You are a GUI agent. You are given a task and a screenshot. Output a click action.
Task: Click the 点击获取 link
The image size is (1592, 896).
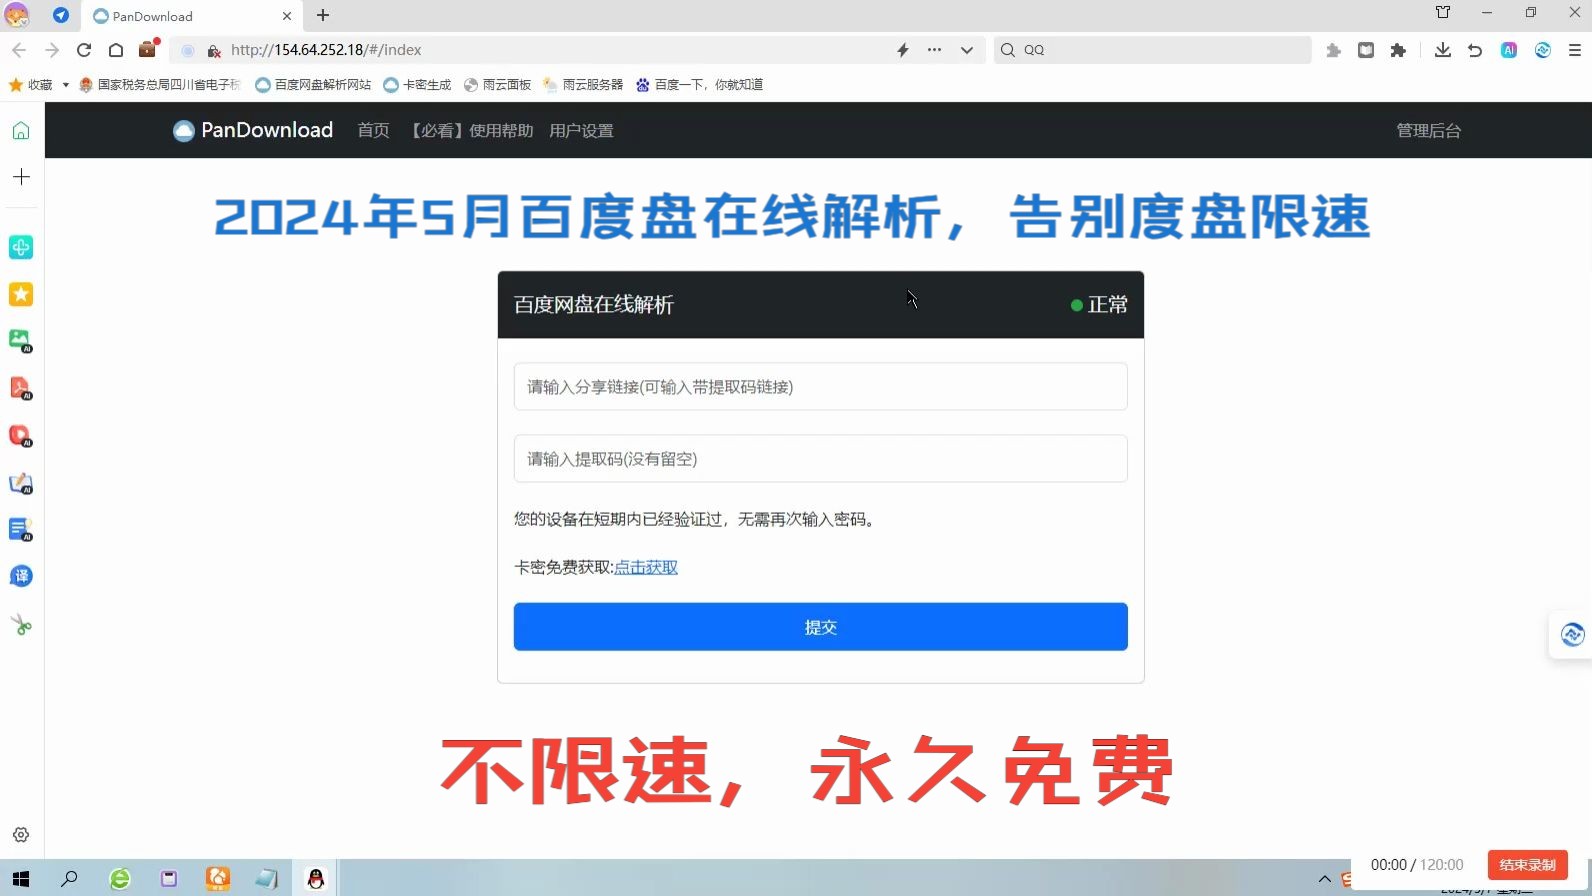pos(646,567)
